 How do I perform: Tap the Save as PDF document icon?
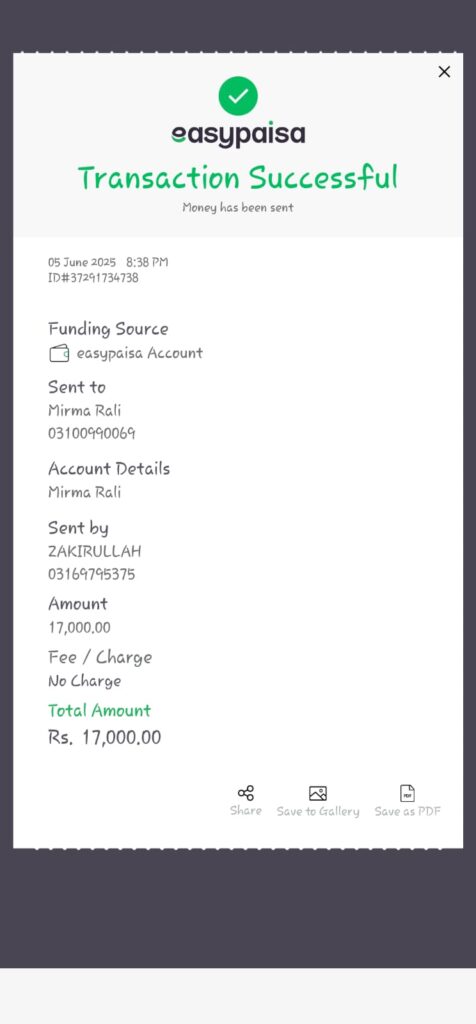[x=407, y=793]
